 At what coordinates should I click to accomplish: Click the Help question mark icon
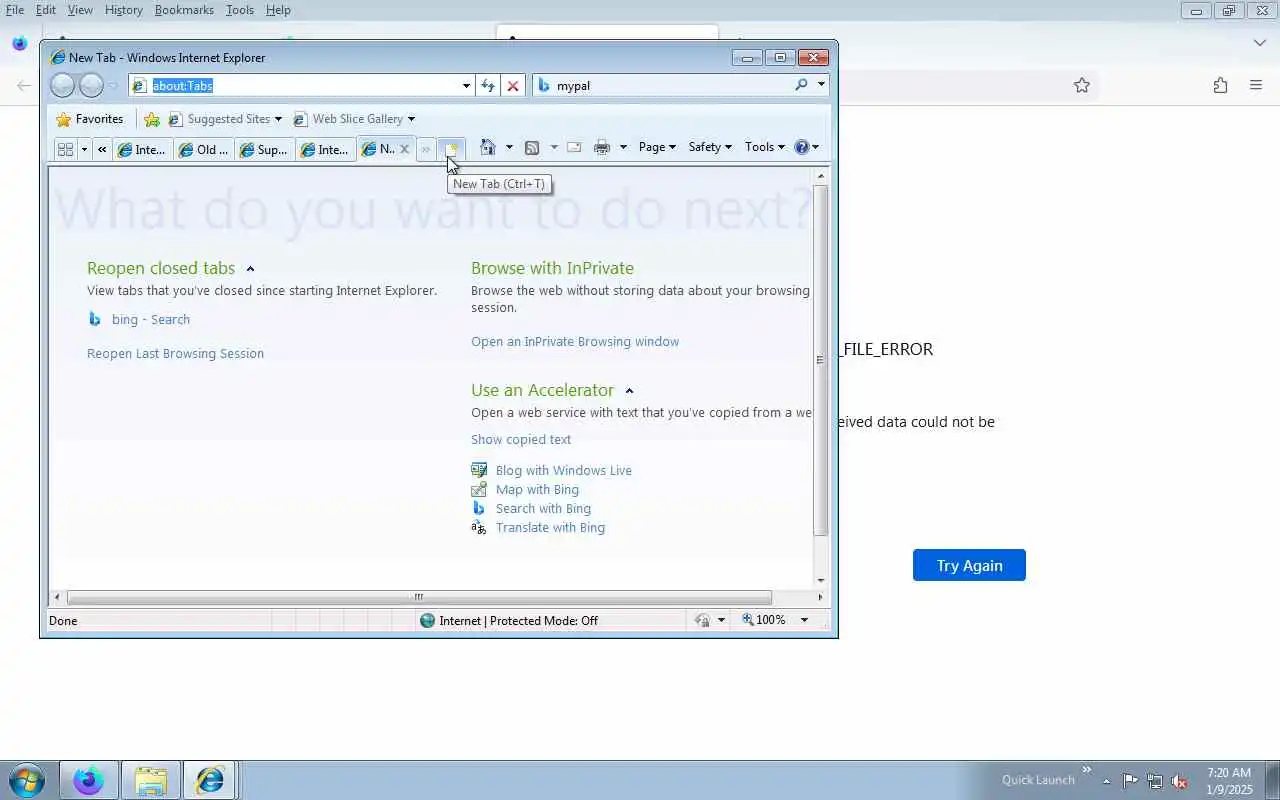[x=801, y=147]
